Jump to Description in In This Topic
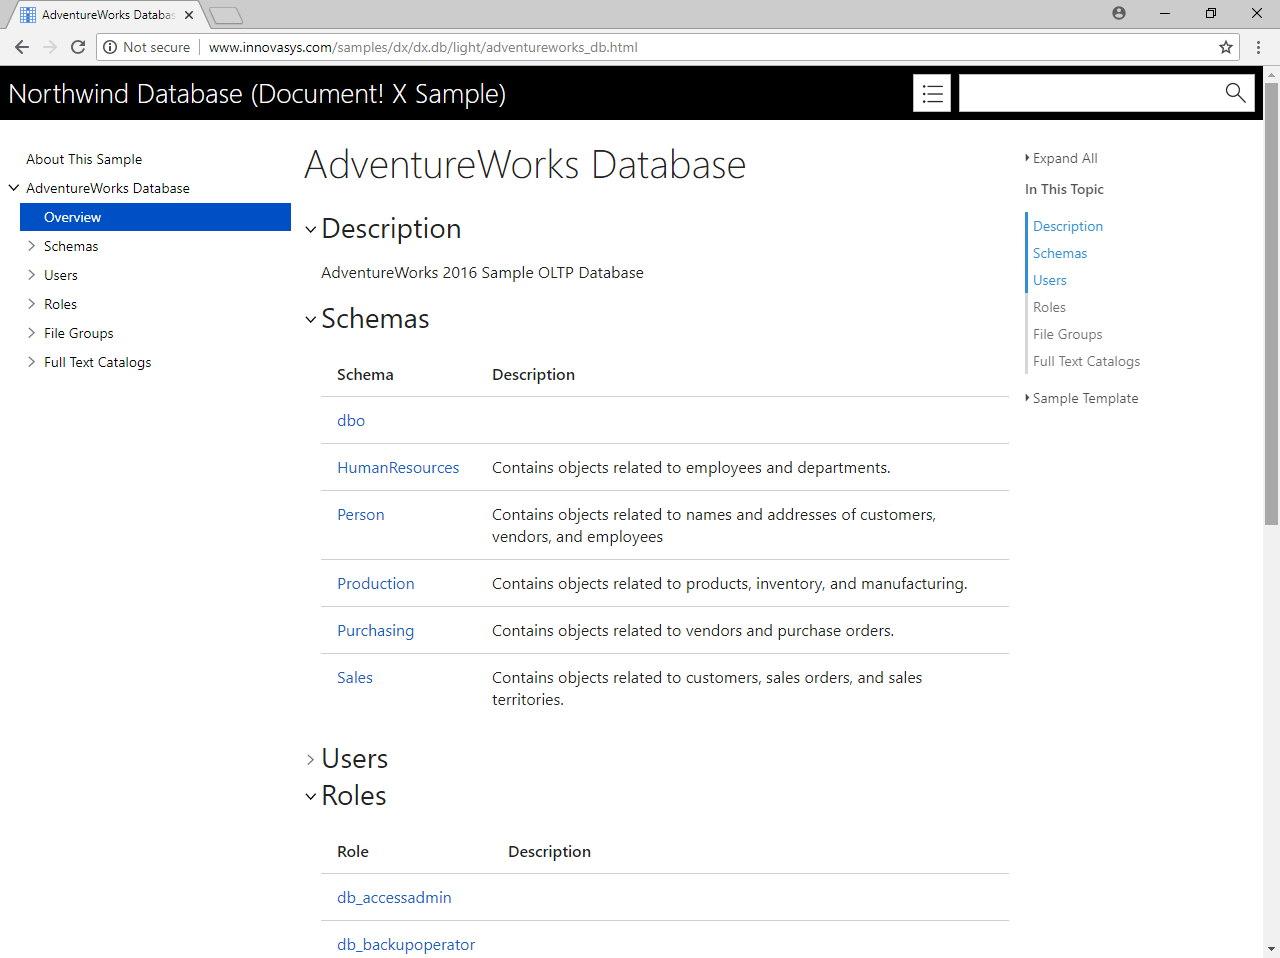Image resolution: width=1280 pixels, height=958 pixels. click(1068, 226)
